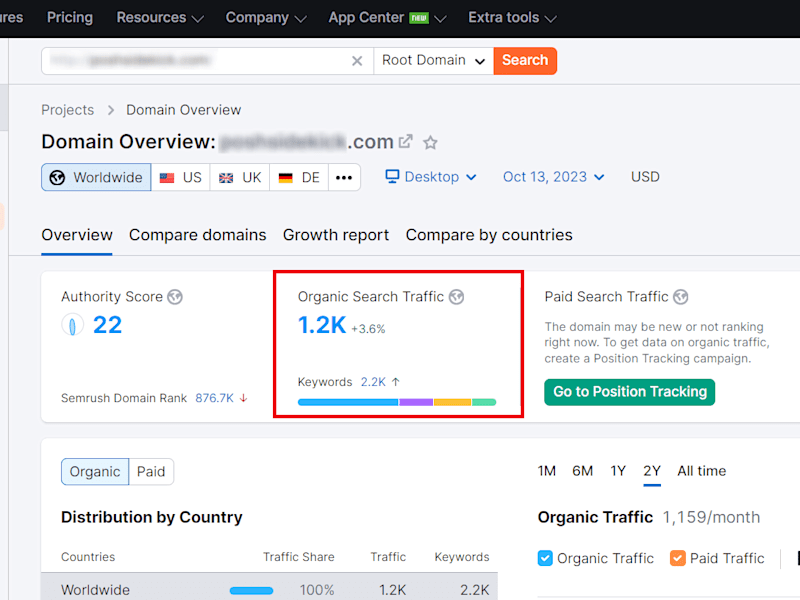
Task: Switch to the Overview tab
Action: tap(77, 235)
